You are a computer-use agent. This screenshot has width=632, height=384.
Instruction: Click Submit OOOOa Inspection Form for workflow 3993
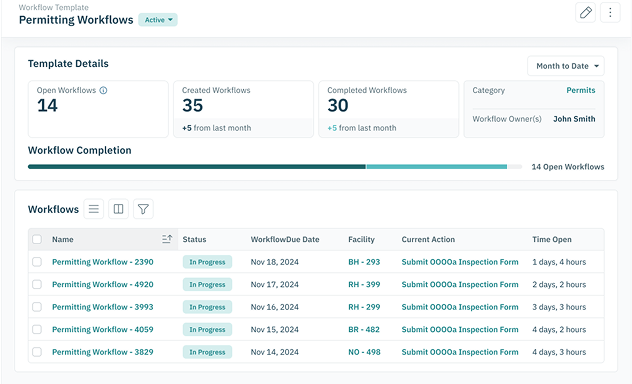click(x=460, y=307)
